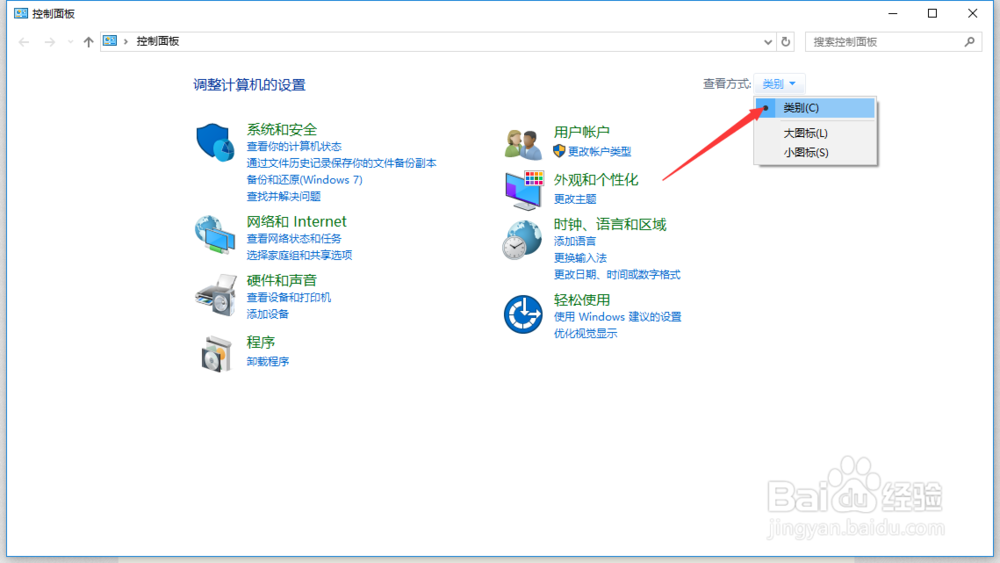Image resolution: width=1000 pixels, height=563 pixels.
Task: Open 网络和 Internet category link
Action: [x=297, y=221]
